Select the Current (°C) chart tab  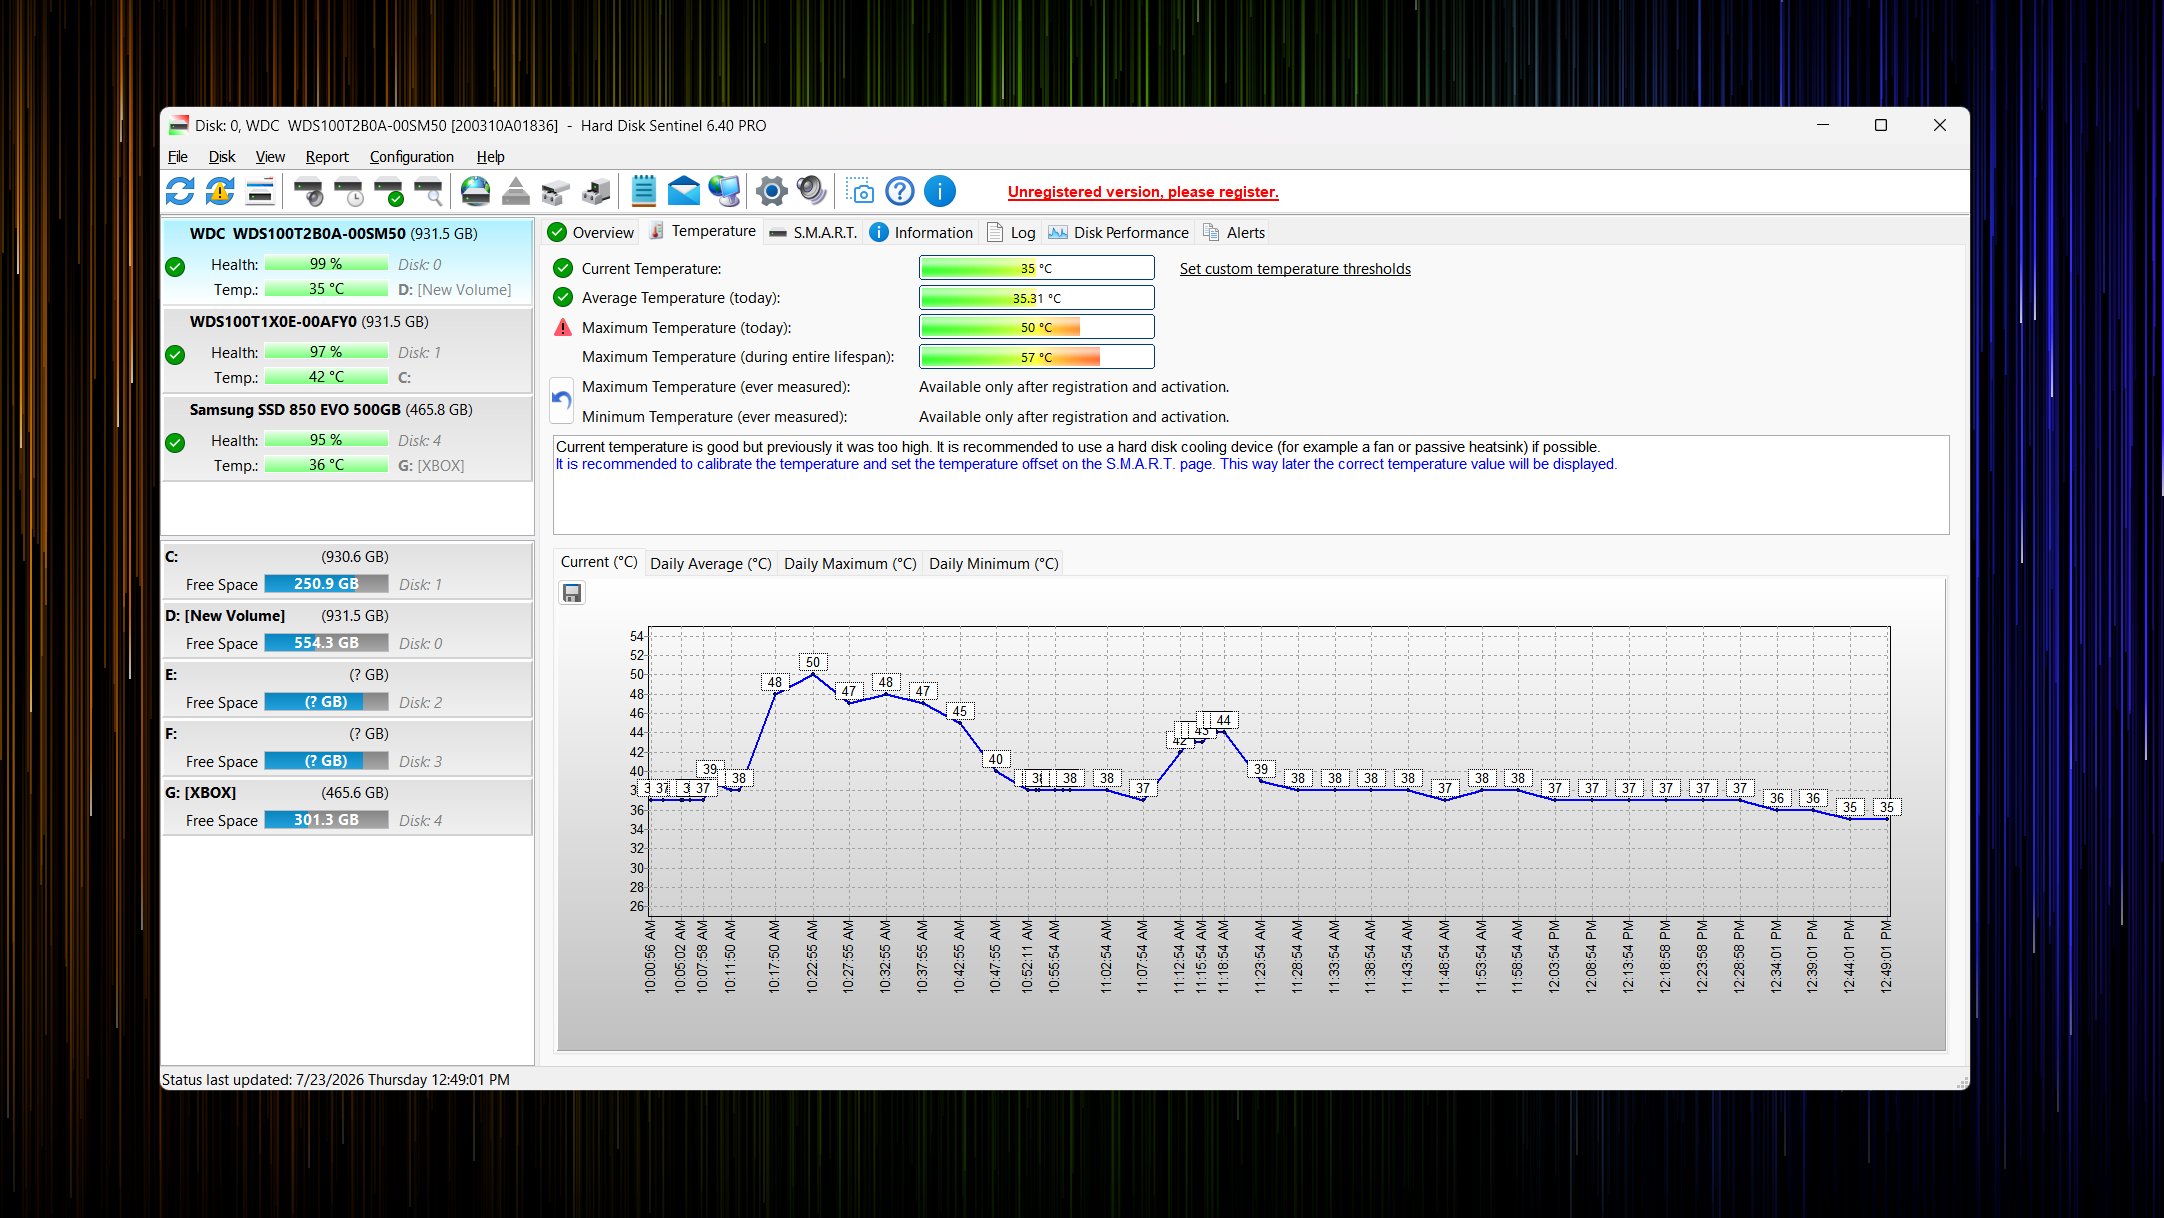click(x=599, y=562)
